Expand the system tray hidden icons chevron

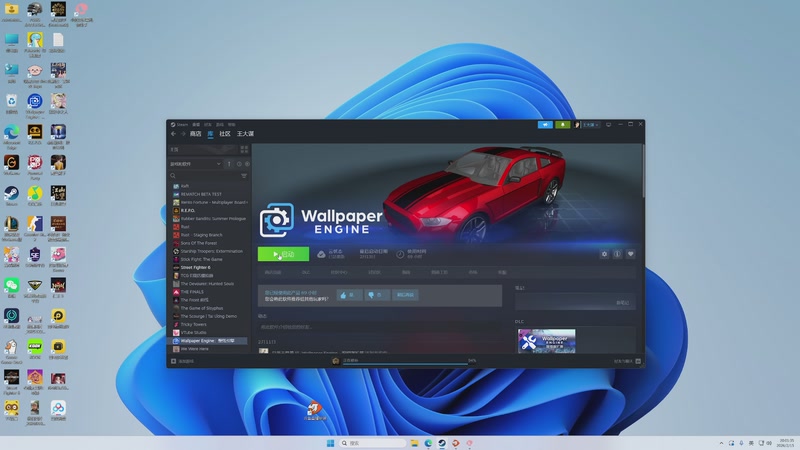tap(721, 443)
